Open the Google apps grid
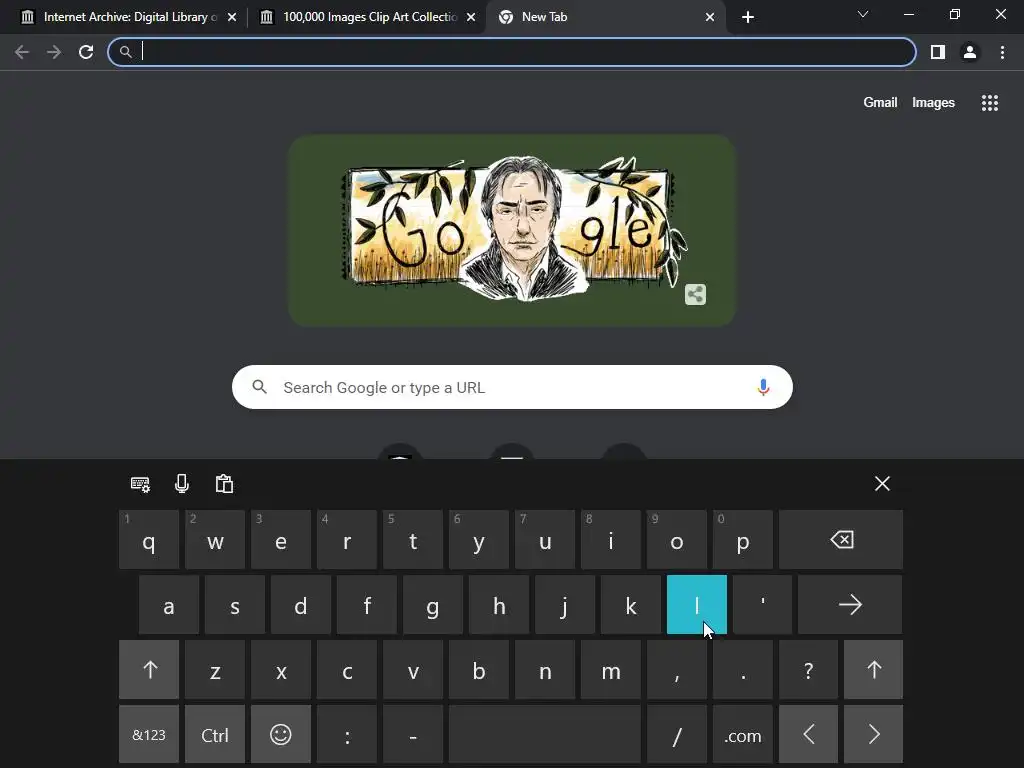Screen dimensions: 1024x768 990,103
